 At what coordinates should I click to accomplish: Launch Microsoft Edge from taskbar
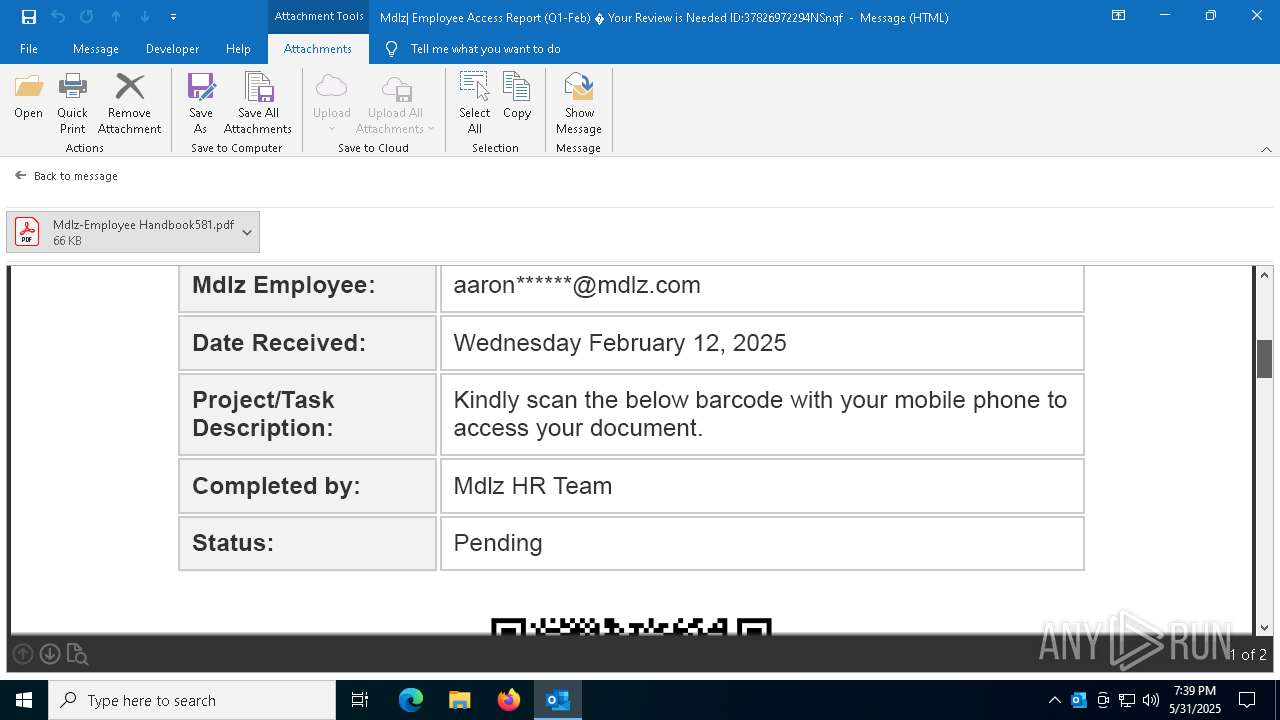(411, 700)
